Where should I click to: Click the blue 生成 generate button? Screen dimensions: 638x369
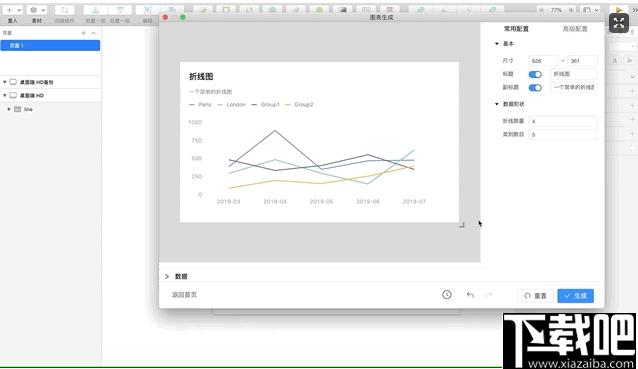click(x=575, y=296)
